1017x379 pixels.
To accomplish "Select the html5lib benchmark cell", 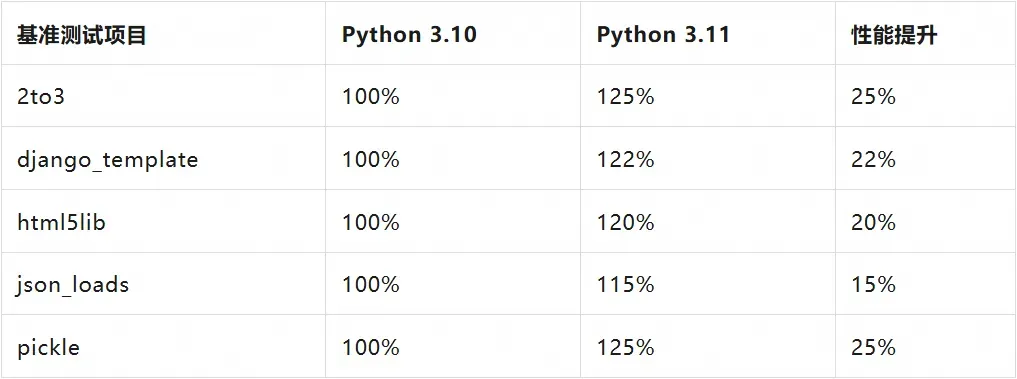I will coord(61,223).
